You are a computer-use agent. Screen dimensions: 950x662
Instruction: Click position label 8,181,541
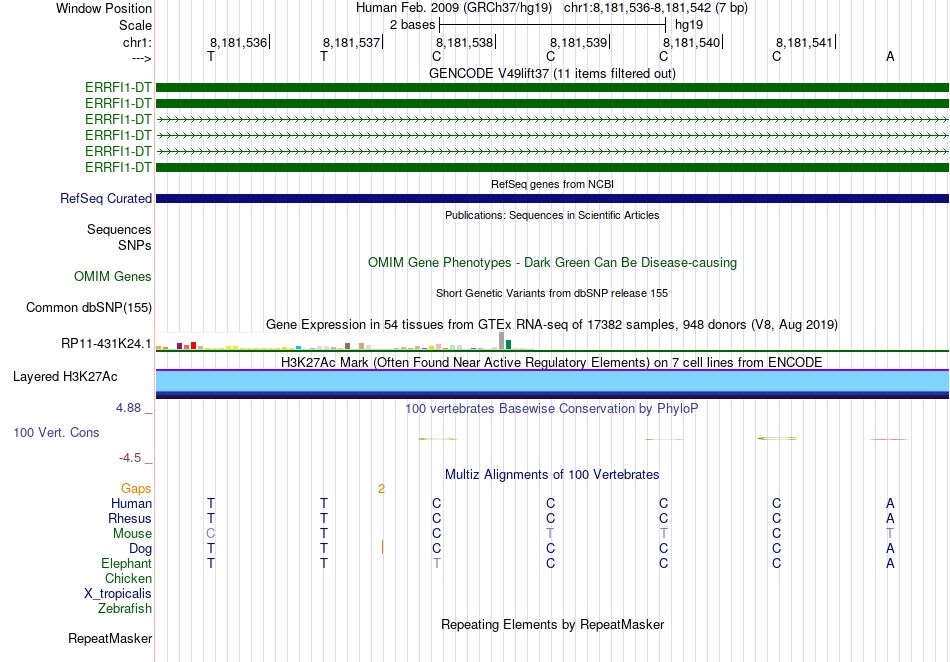point(805,42)
